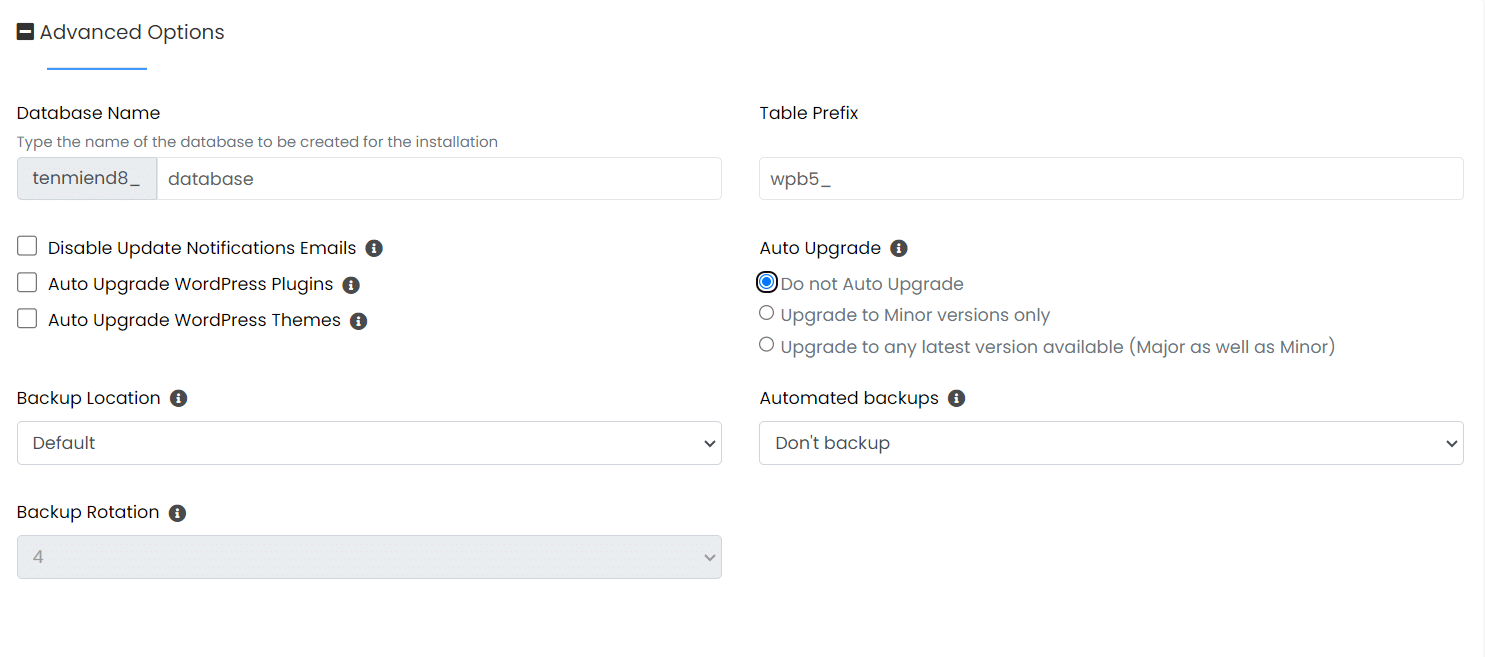Image resolution: width=1485 pixels, height=657 pixels.
Task: Open the info tooltip for Auto Upgrade
Action: click(x=898, y=247)
